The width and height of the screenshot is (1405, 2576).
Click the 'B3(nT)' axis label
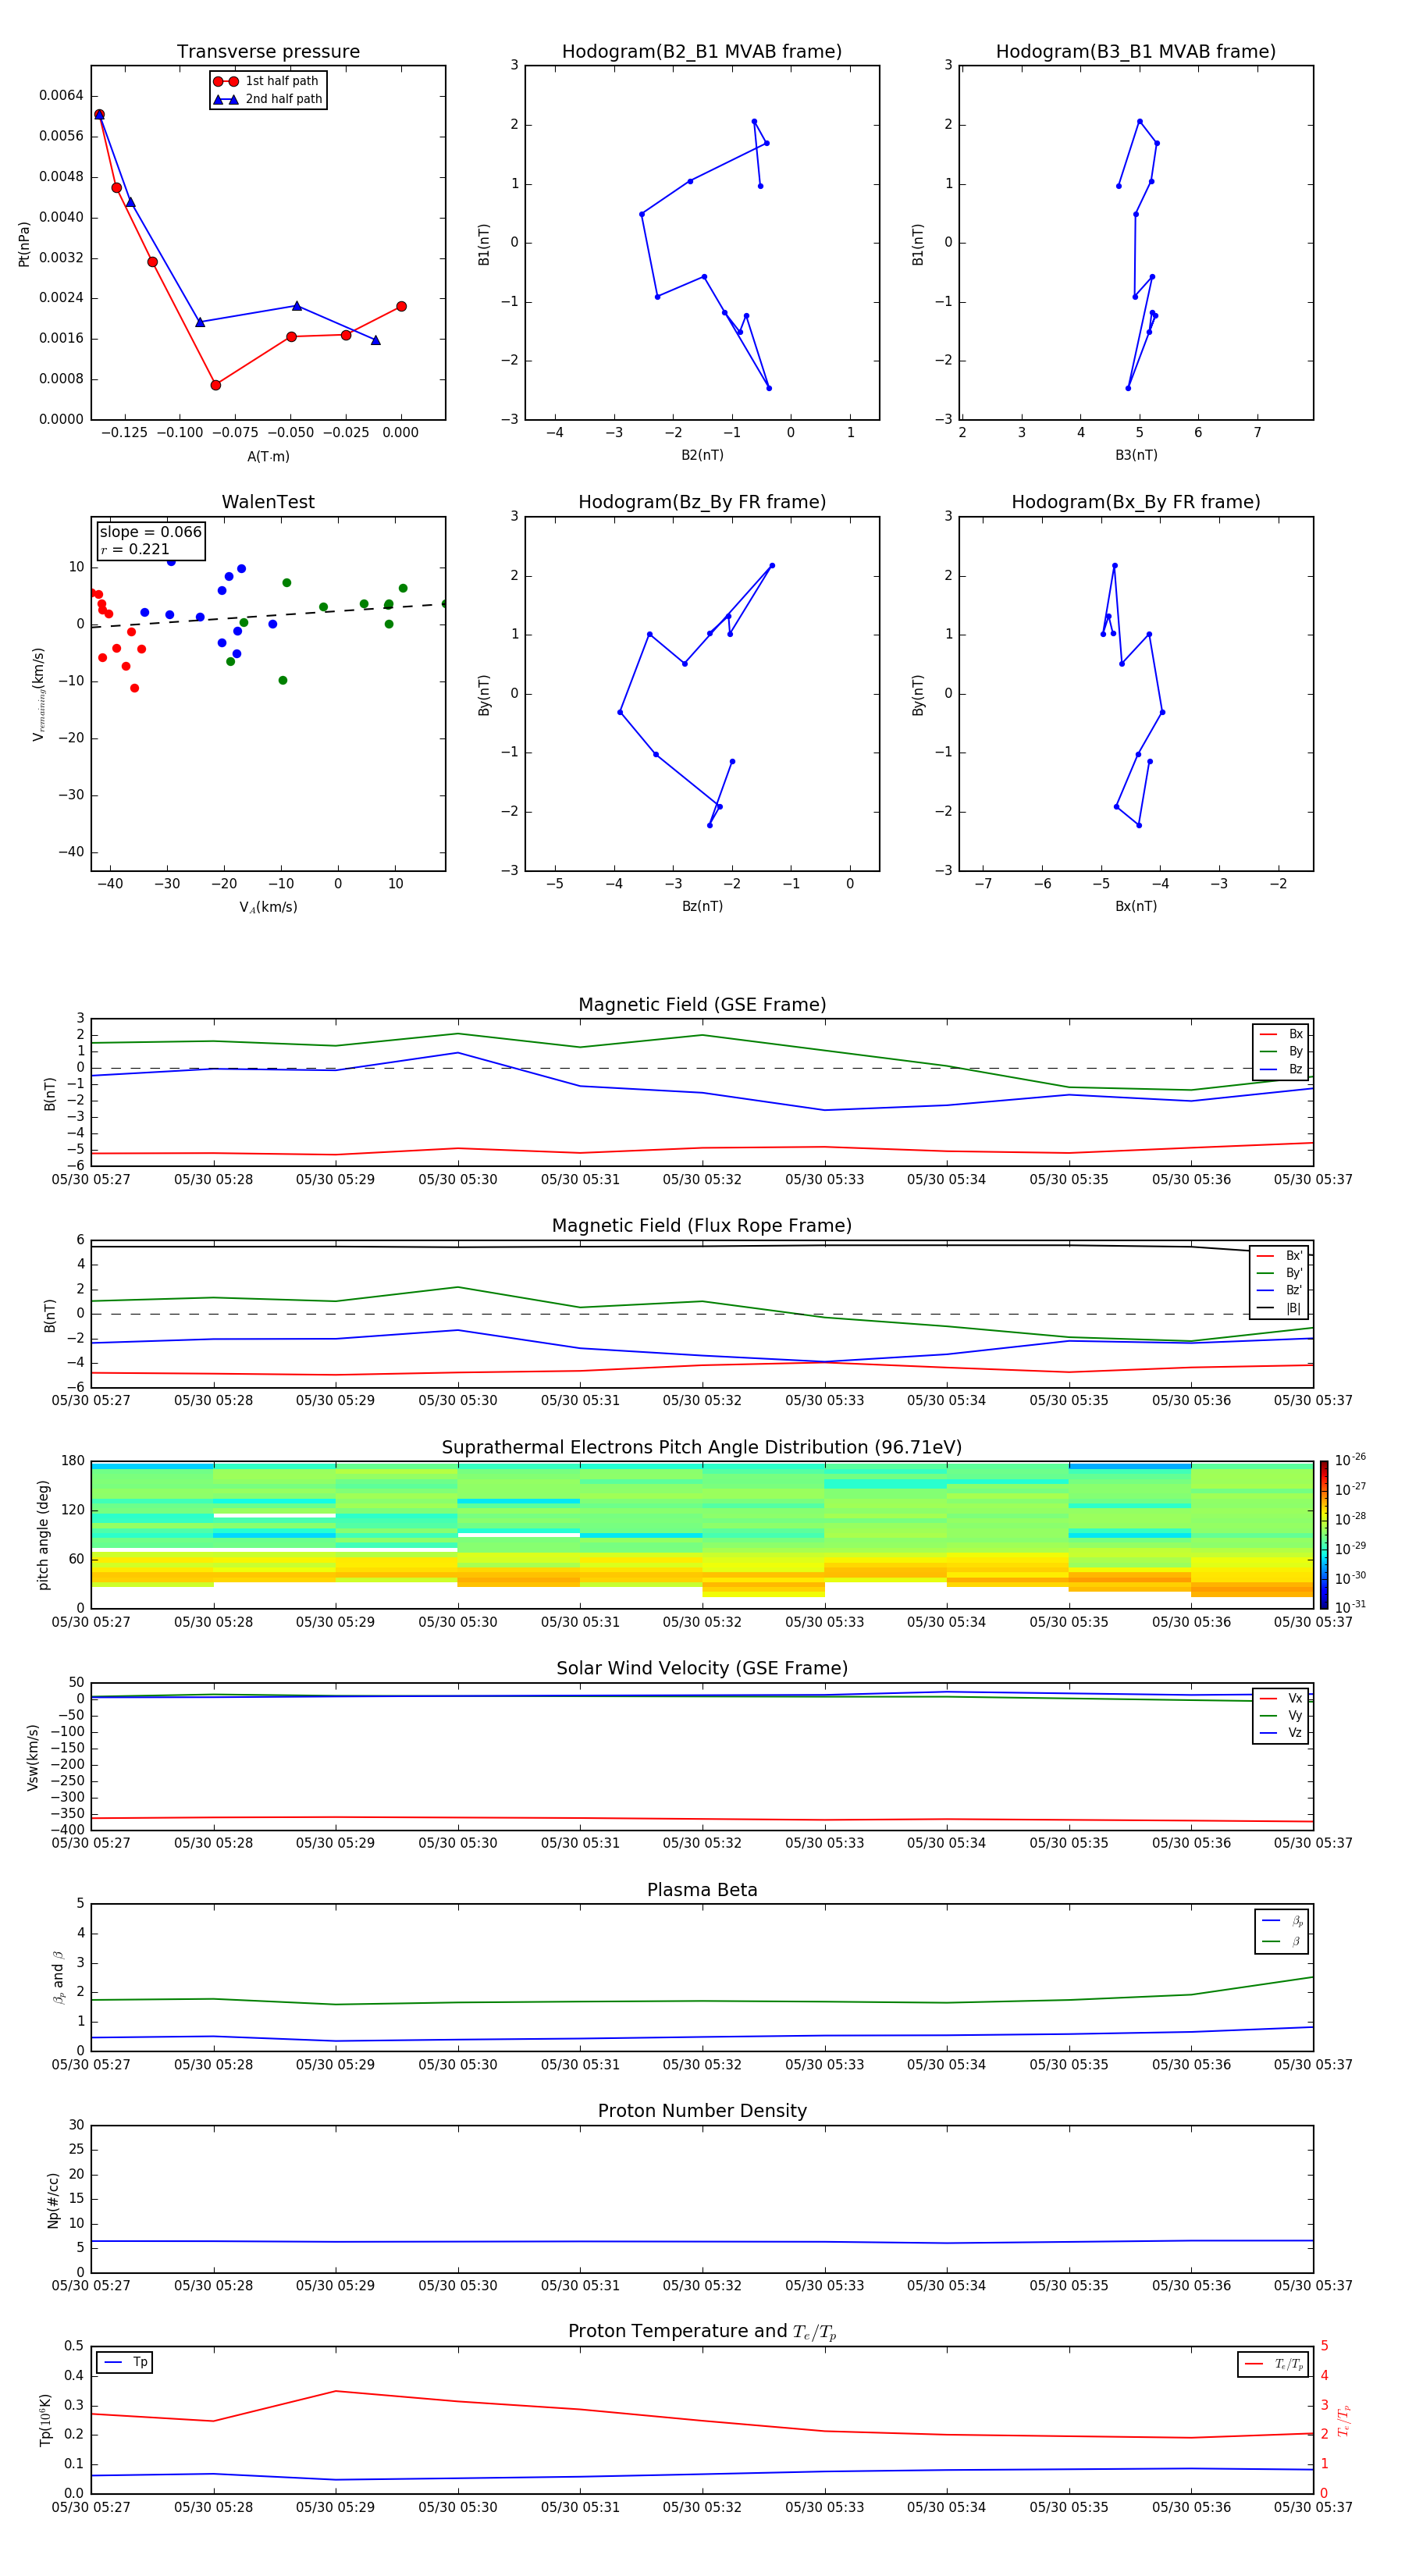(1136, 455)
